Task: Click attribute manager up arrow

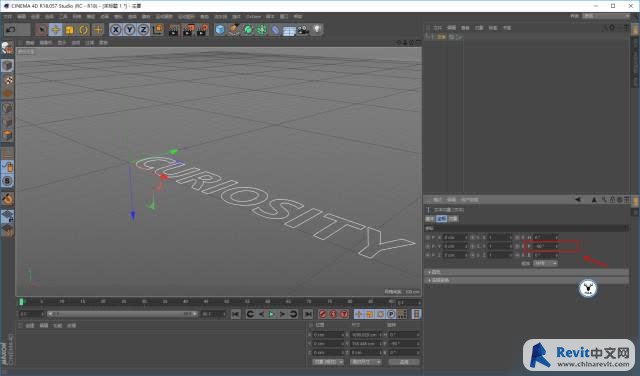Action: (594, 200)
